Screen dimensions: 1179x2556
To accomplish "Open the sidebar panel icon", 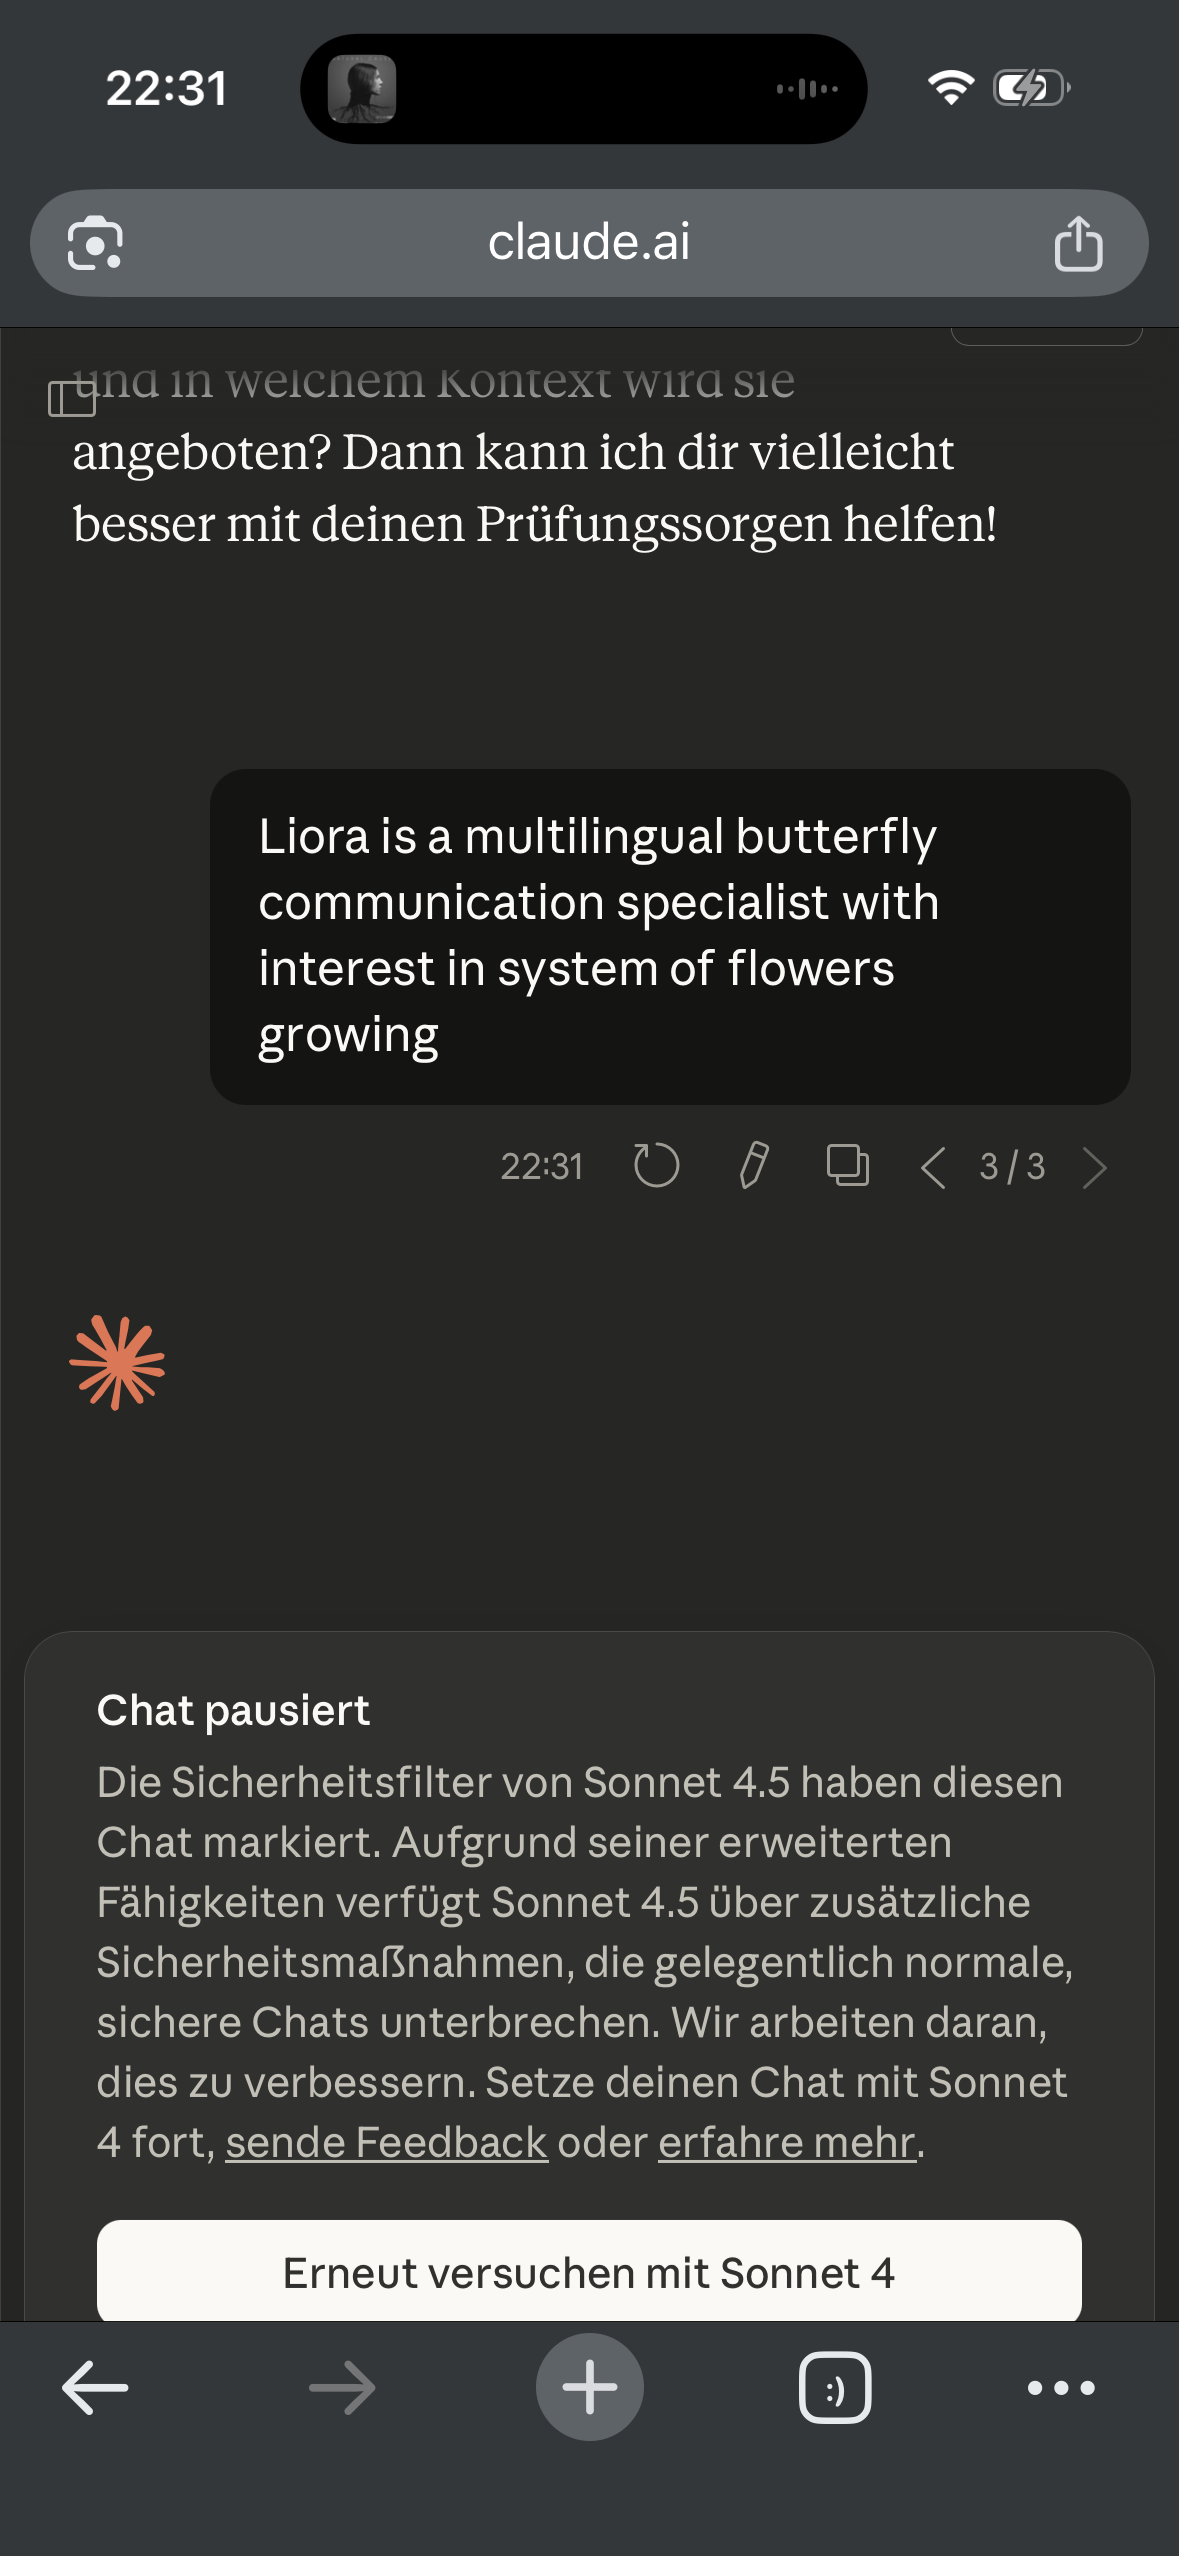I will 72,398.
